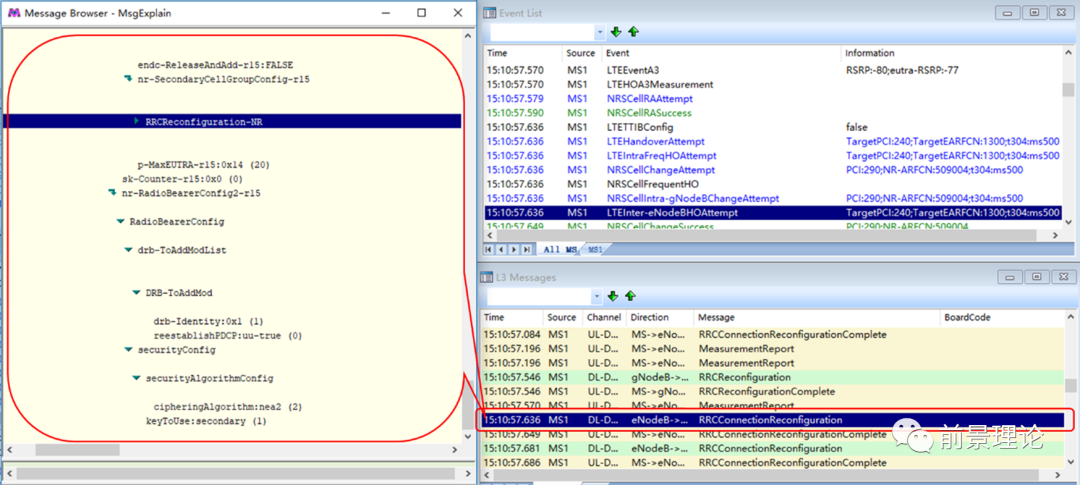Jump to first tab in Event List tab navigator
Viewport: 1080px width, 485px height.
tap(490, 249)
